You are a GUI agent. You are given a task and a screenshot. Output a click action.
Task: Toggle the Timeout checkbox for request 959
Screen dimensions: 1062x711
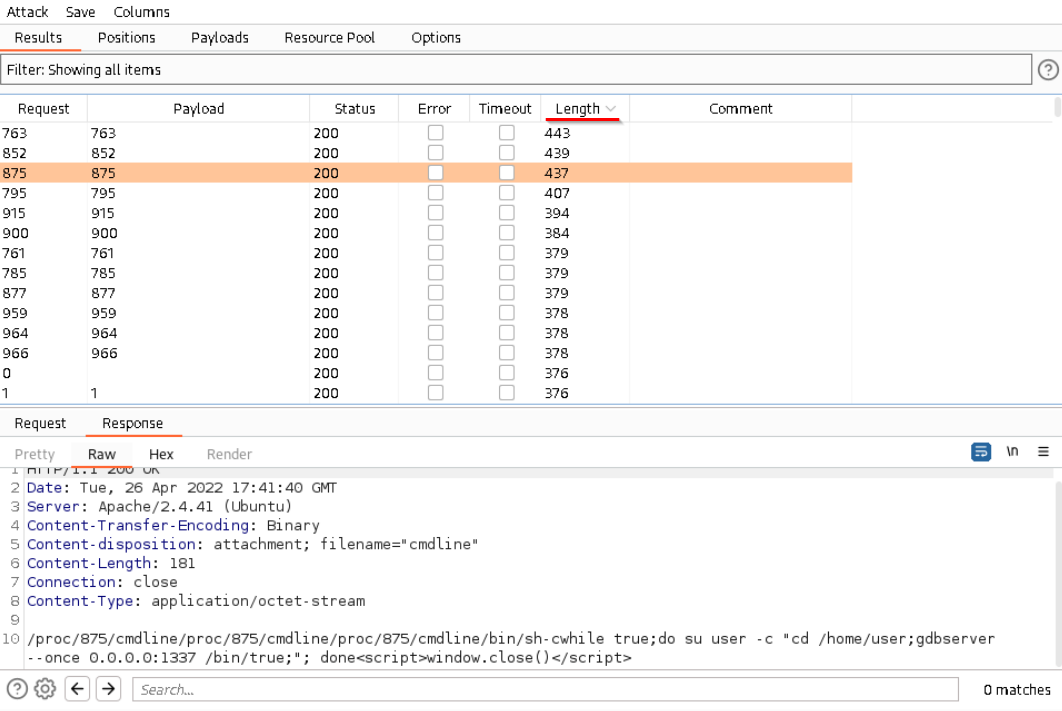point(507,313)
